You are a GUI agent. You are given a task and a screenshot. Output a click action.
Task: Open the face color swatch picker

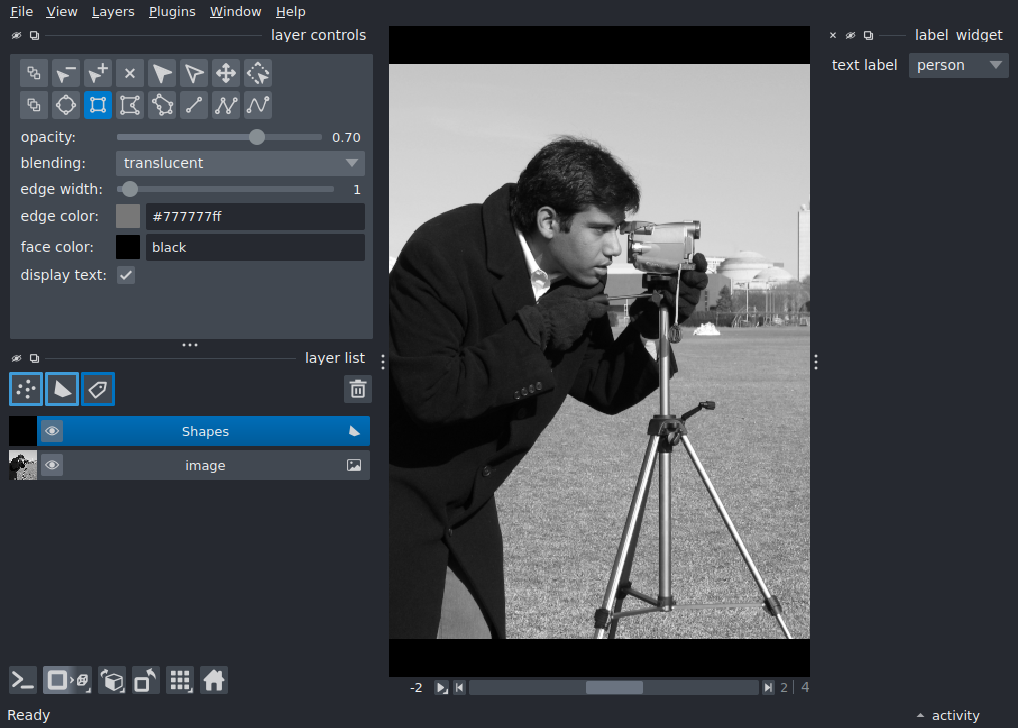pos(128,247)
